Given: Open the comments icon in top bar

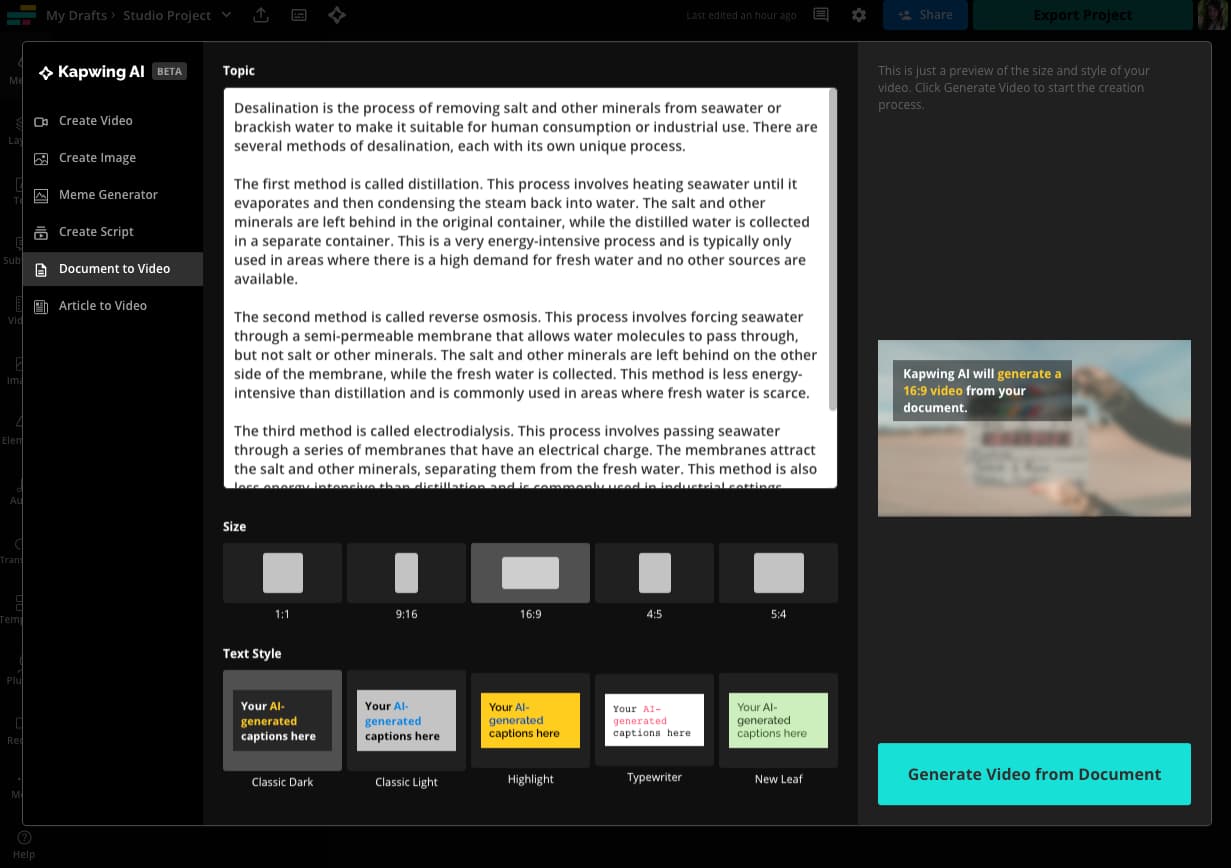Looking at the screenshot, I should click(x=821, y=15).
